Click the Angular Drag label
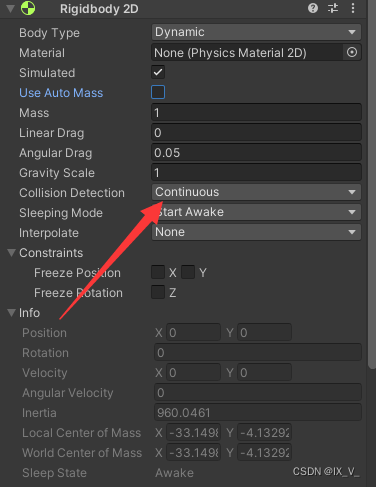Viewport: 376px width, 487px height. [x=55, y=153]
